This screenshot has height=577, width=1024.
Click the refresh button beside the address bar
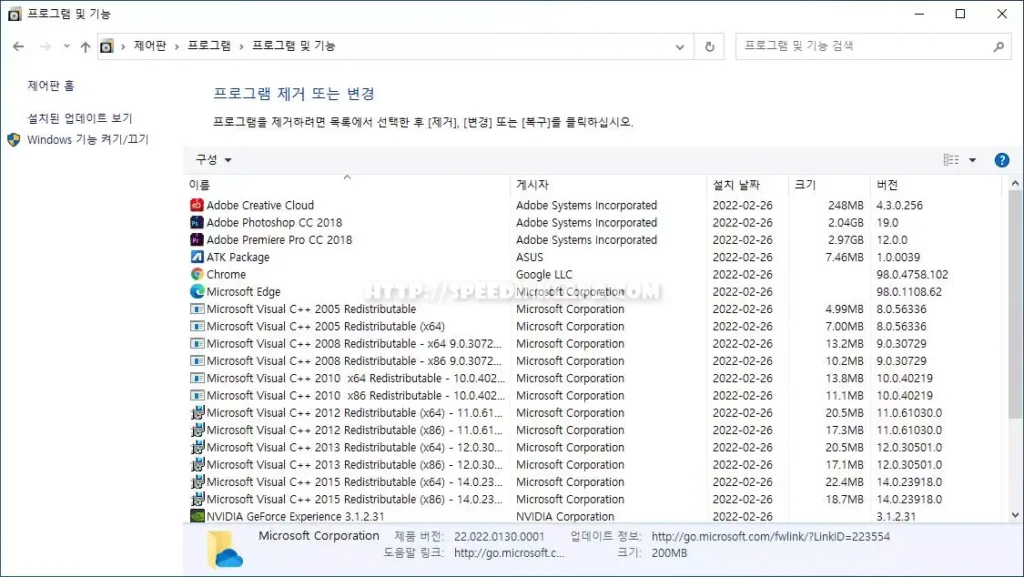pyautogui.click(x=709, y=46)
